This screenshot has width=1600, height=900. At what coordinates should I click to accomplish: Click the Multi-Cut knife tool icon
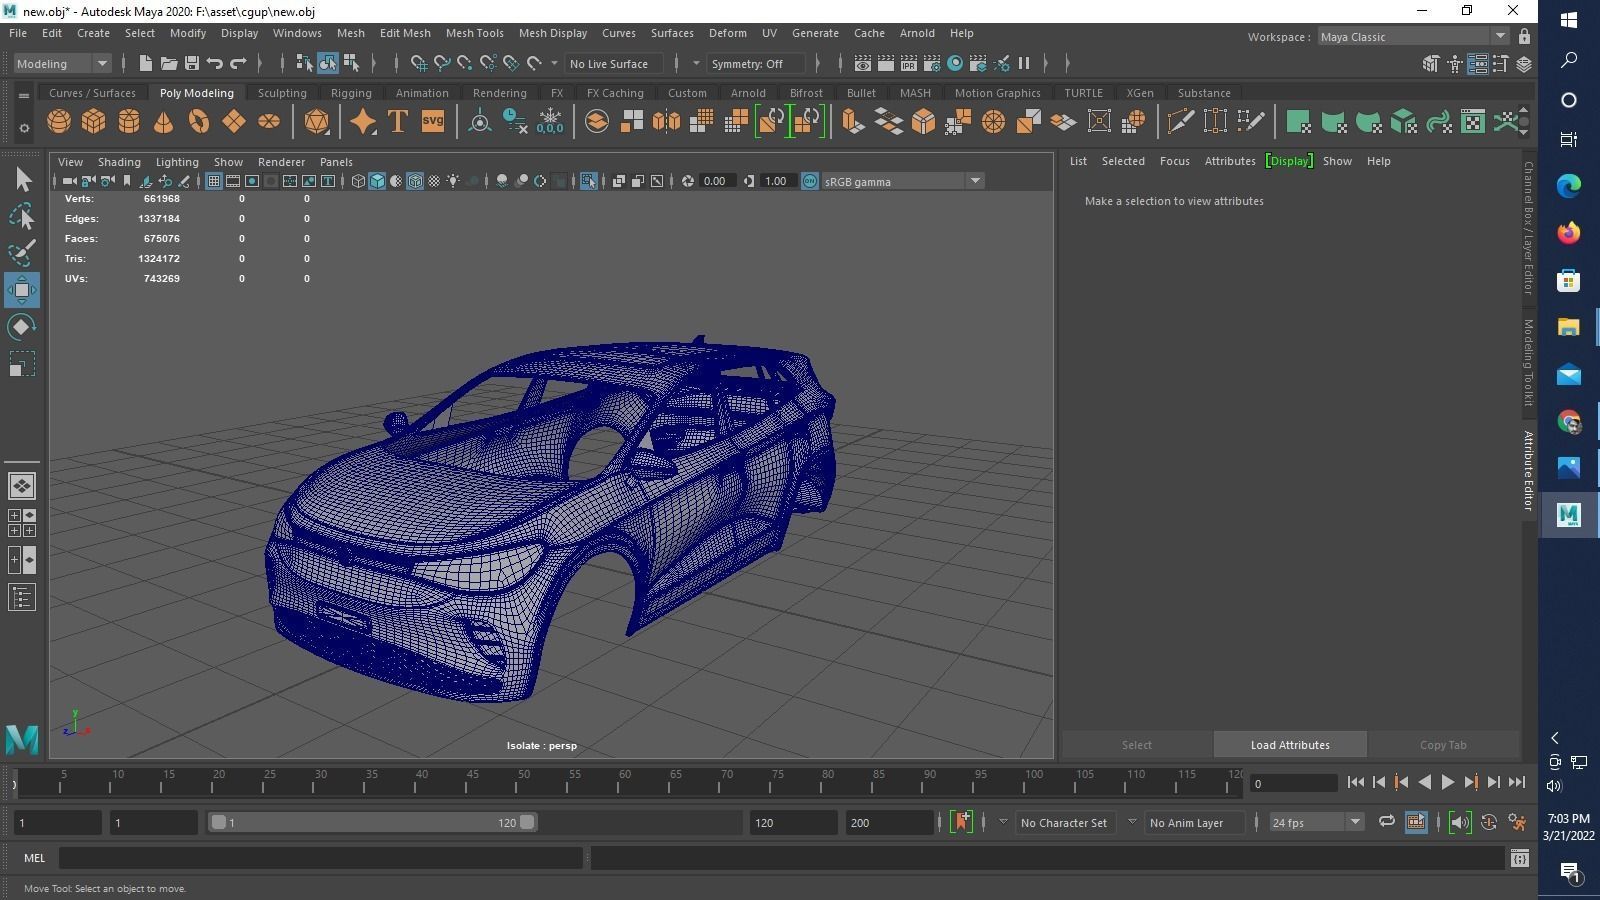tap(1181, 122)
